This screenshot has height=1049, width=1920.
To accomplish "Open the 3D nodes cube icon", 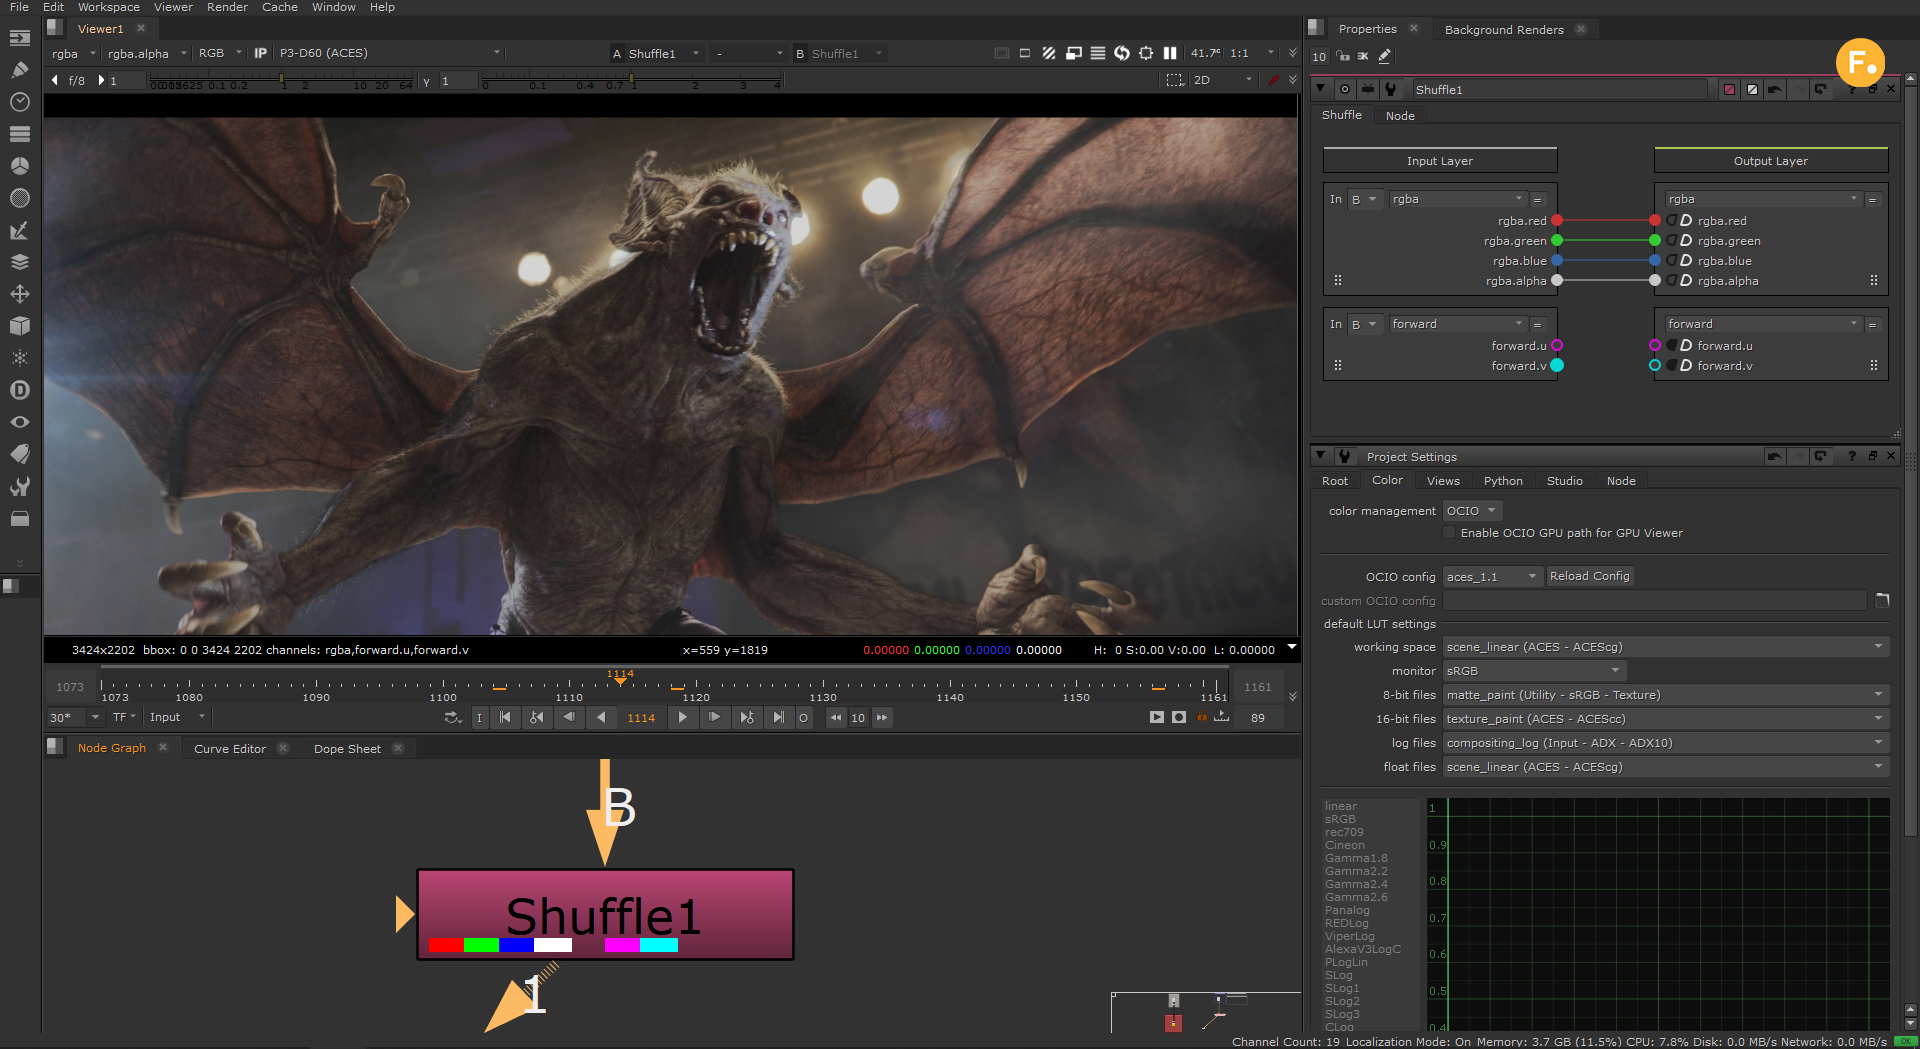I will (x=19, y=326).
